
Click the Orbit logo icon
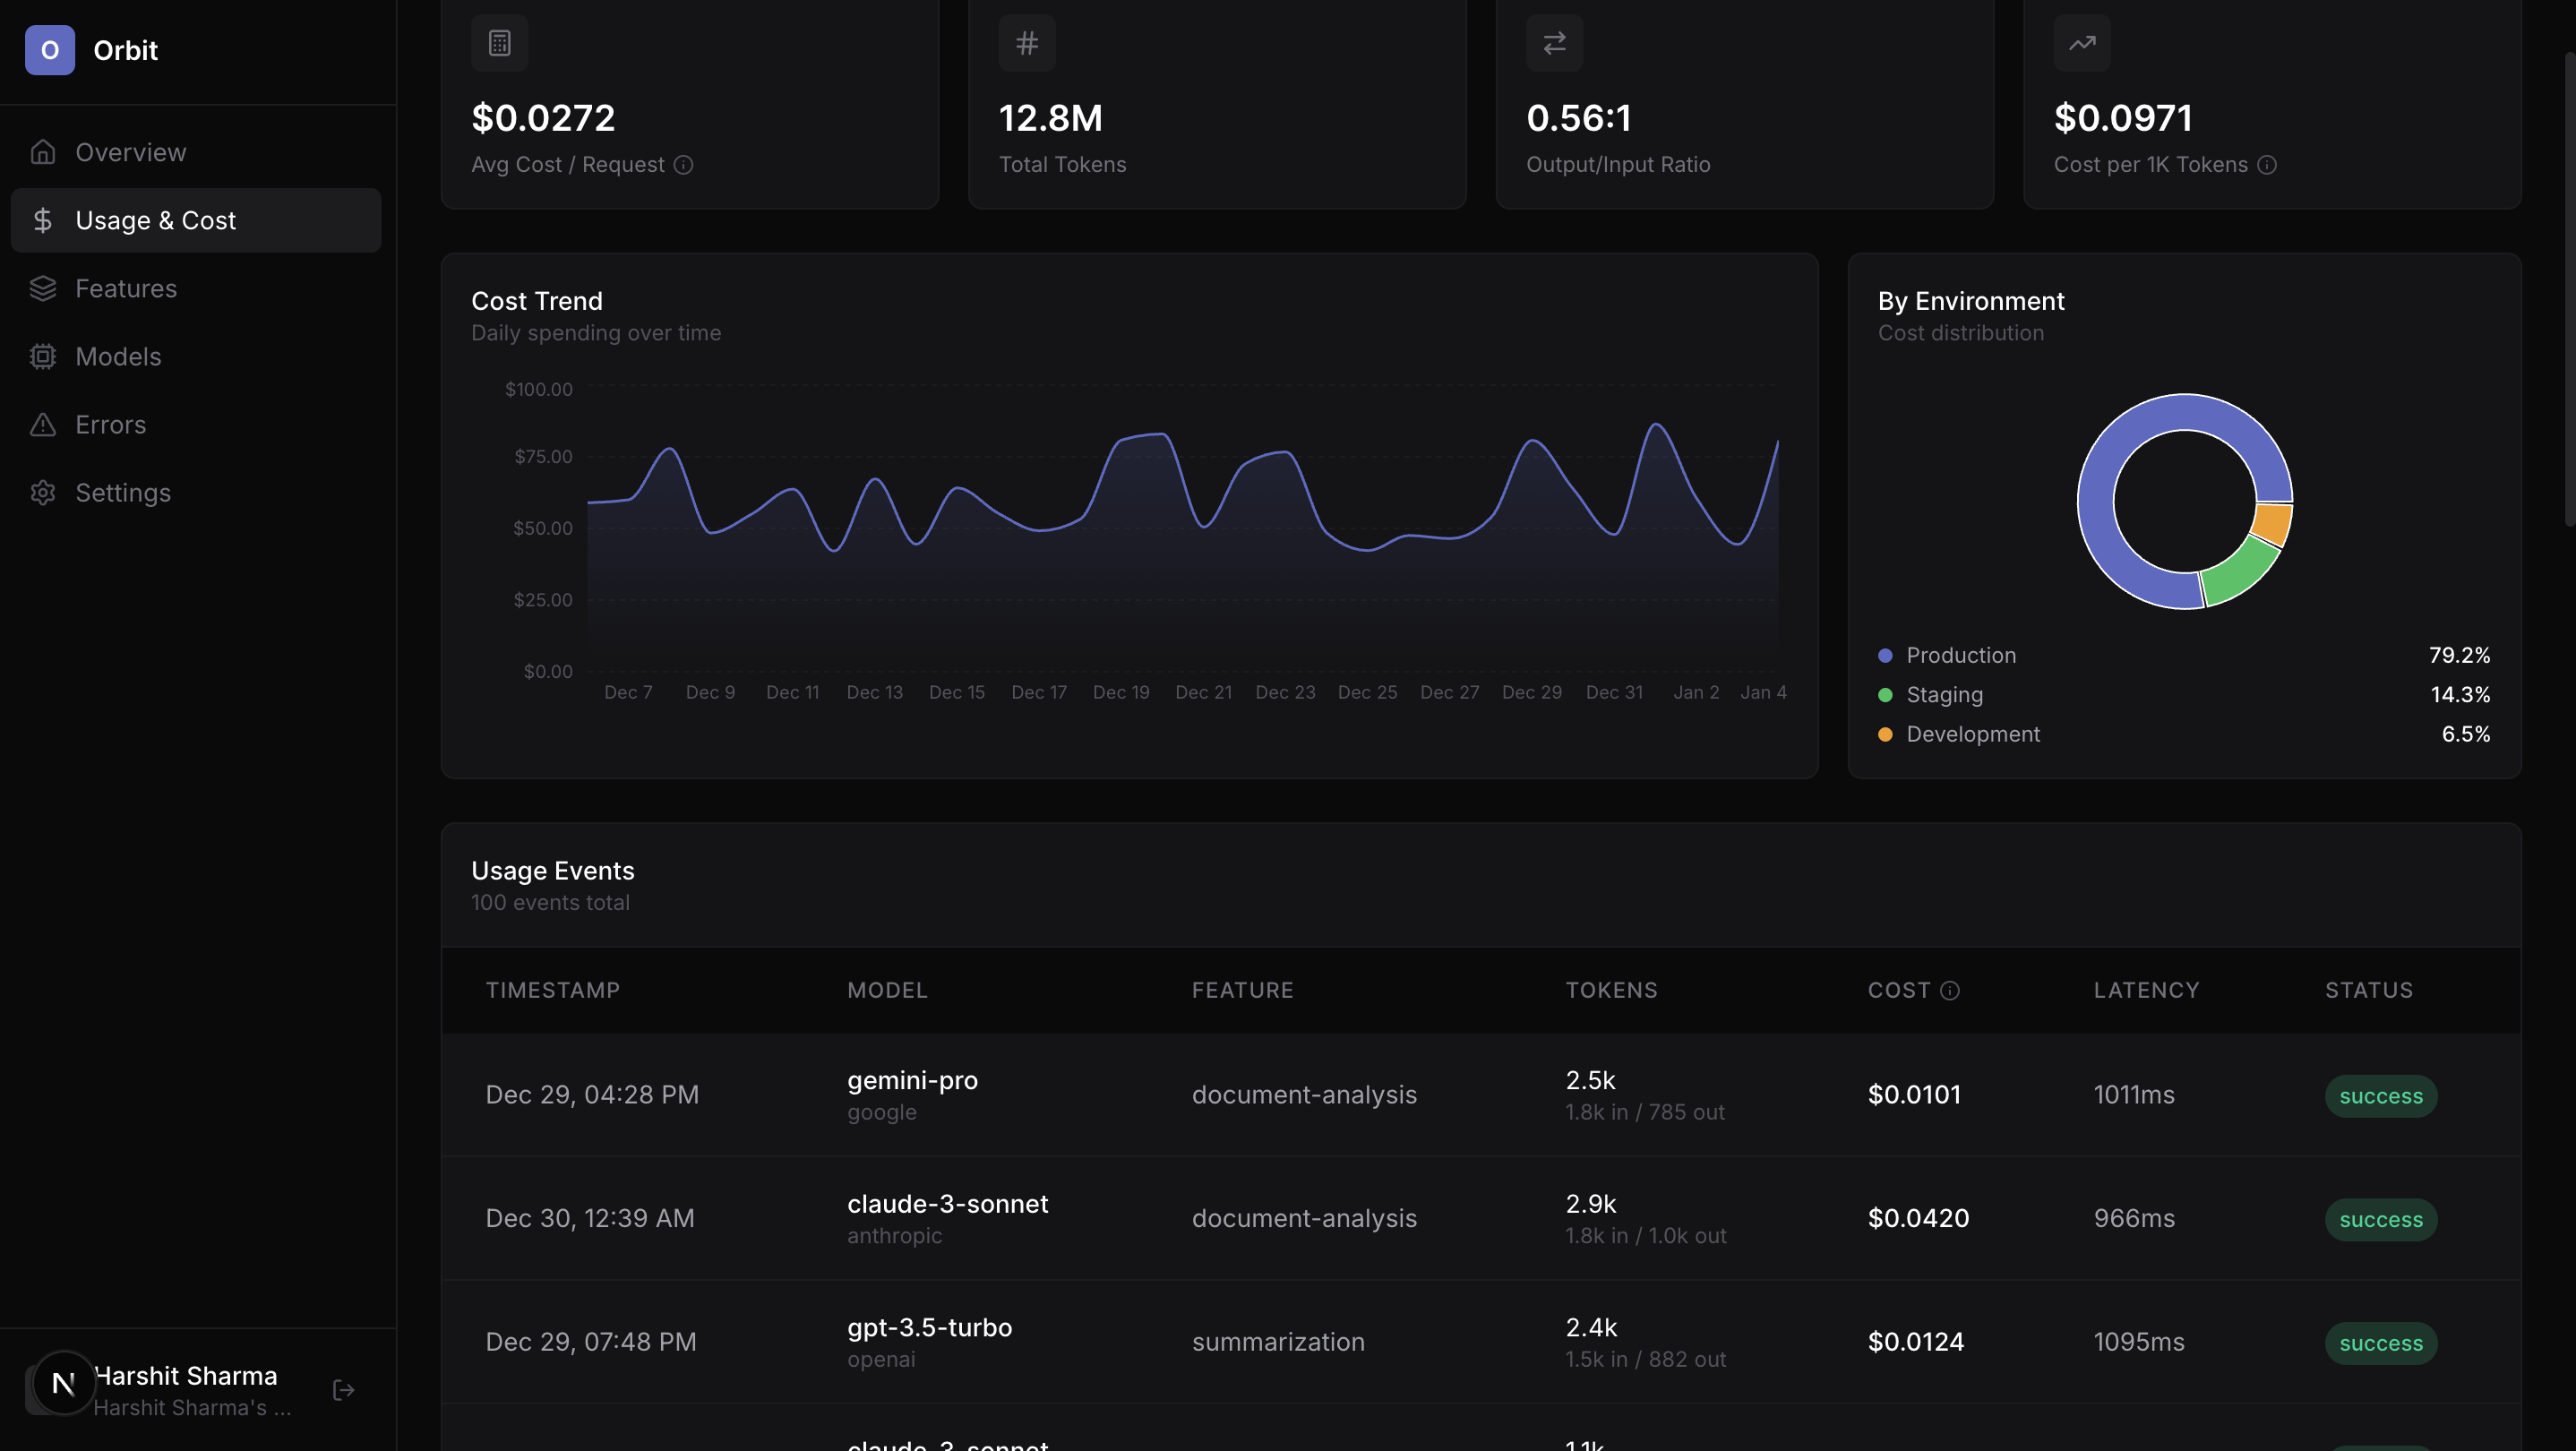click(x=49, y=50)
